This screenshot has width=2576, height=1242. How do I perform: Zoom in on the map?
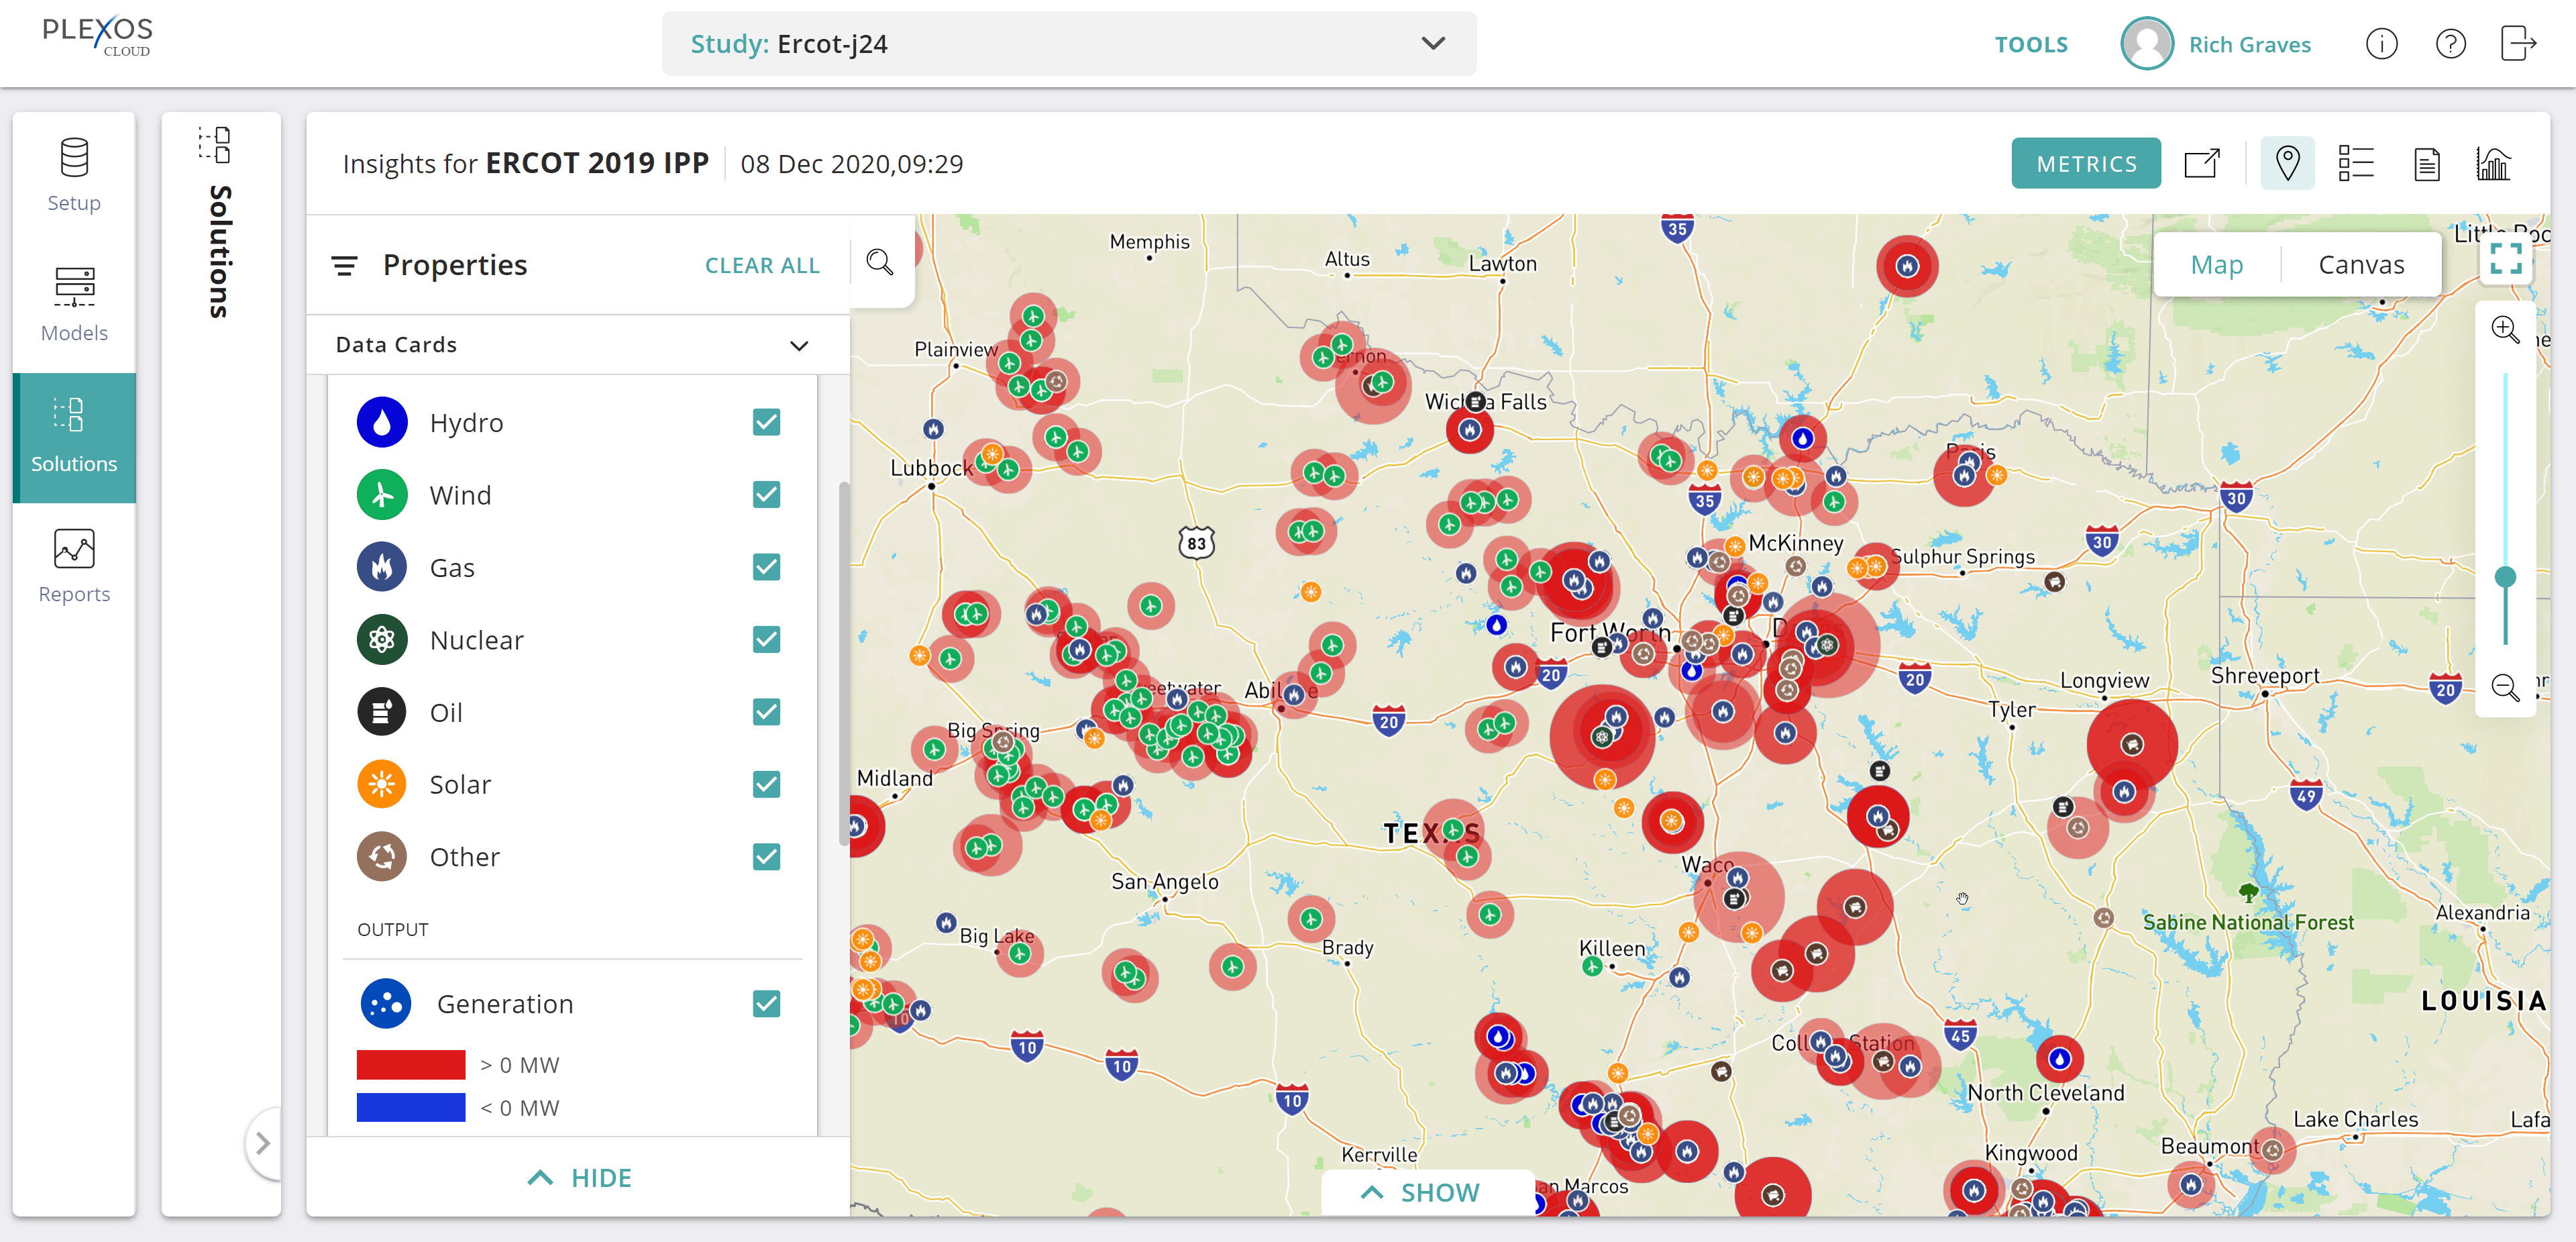(2504, 330)
